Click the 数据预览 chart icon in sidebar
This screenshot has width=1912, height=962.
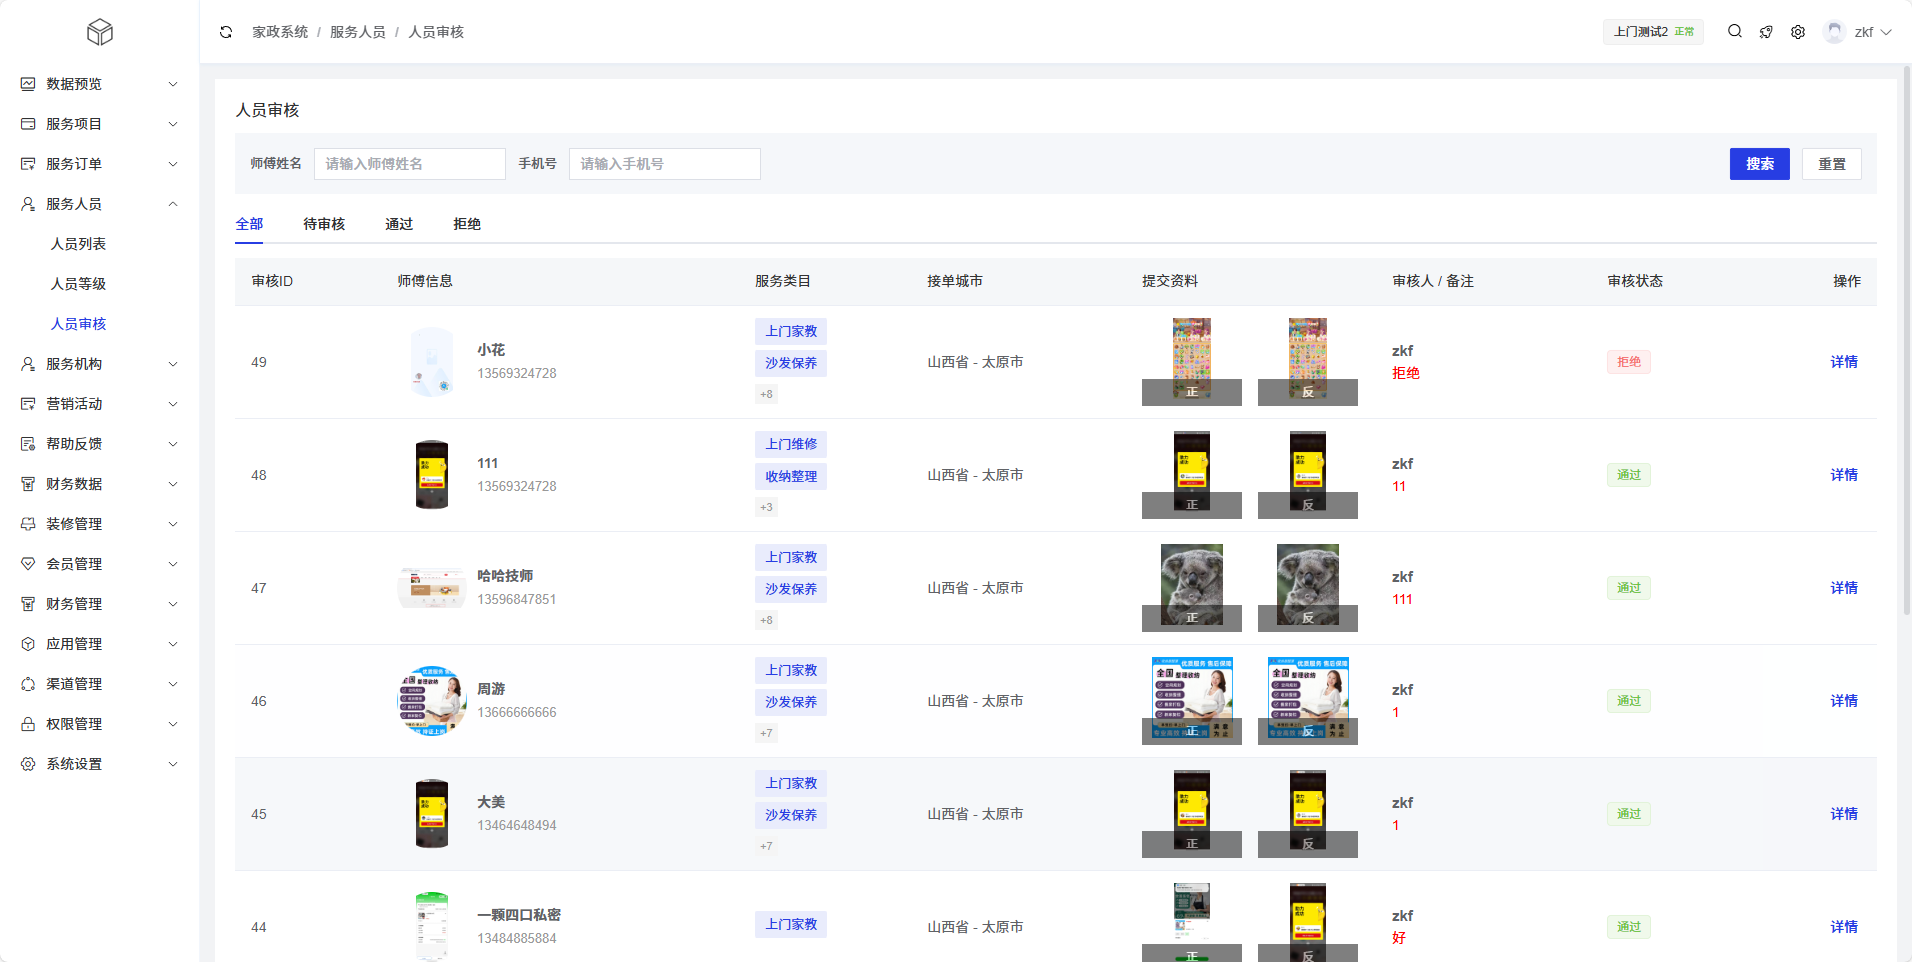[x=28, y=84]
